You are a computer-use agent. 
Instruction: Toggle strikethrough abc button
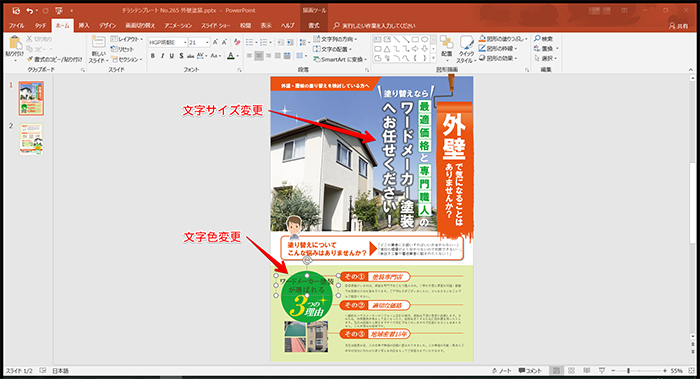point(191,56)
